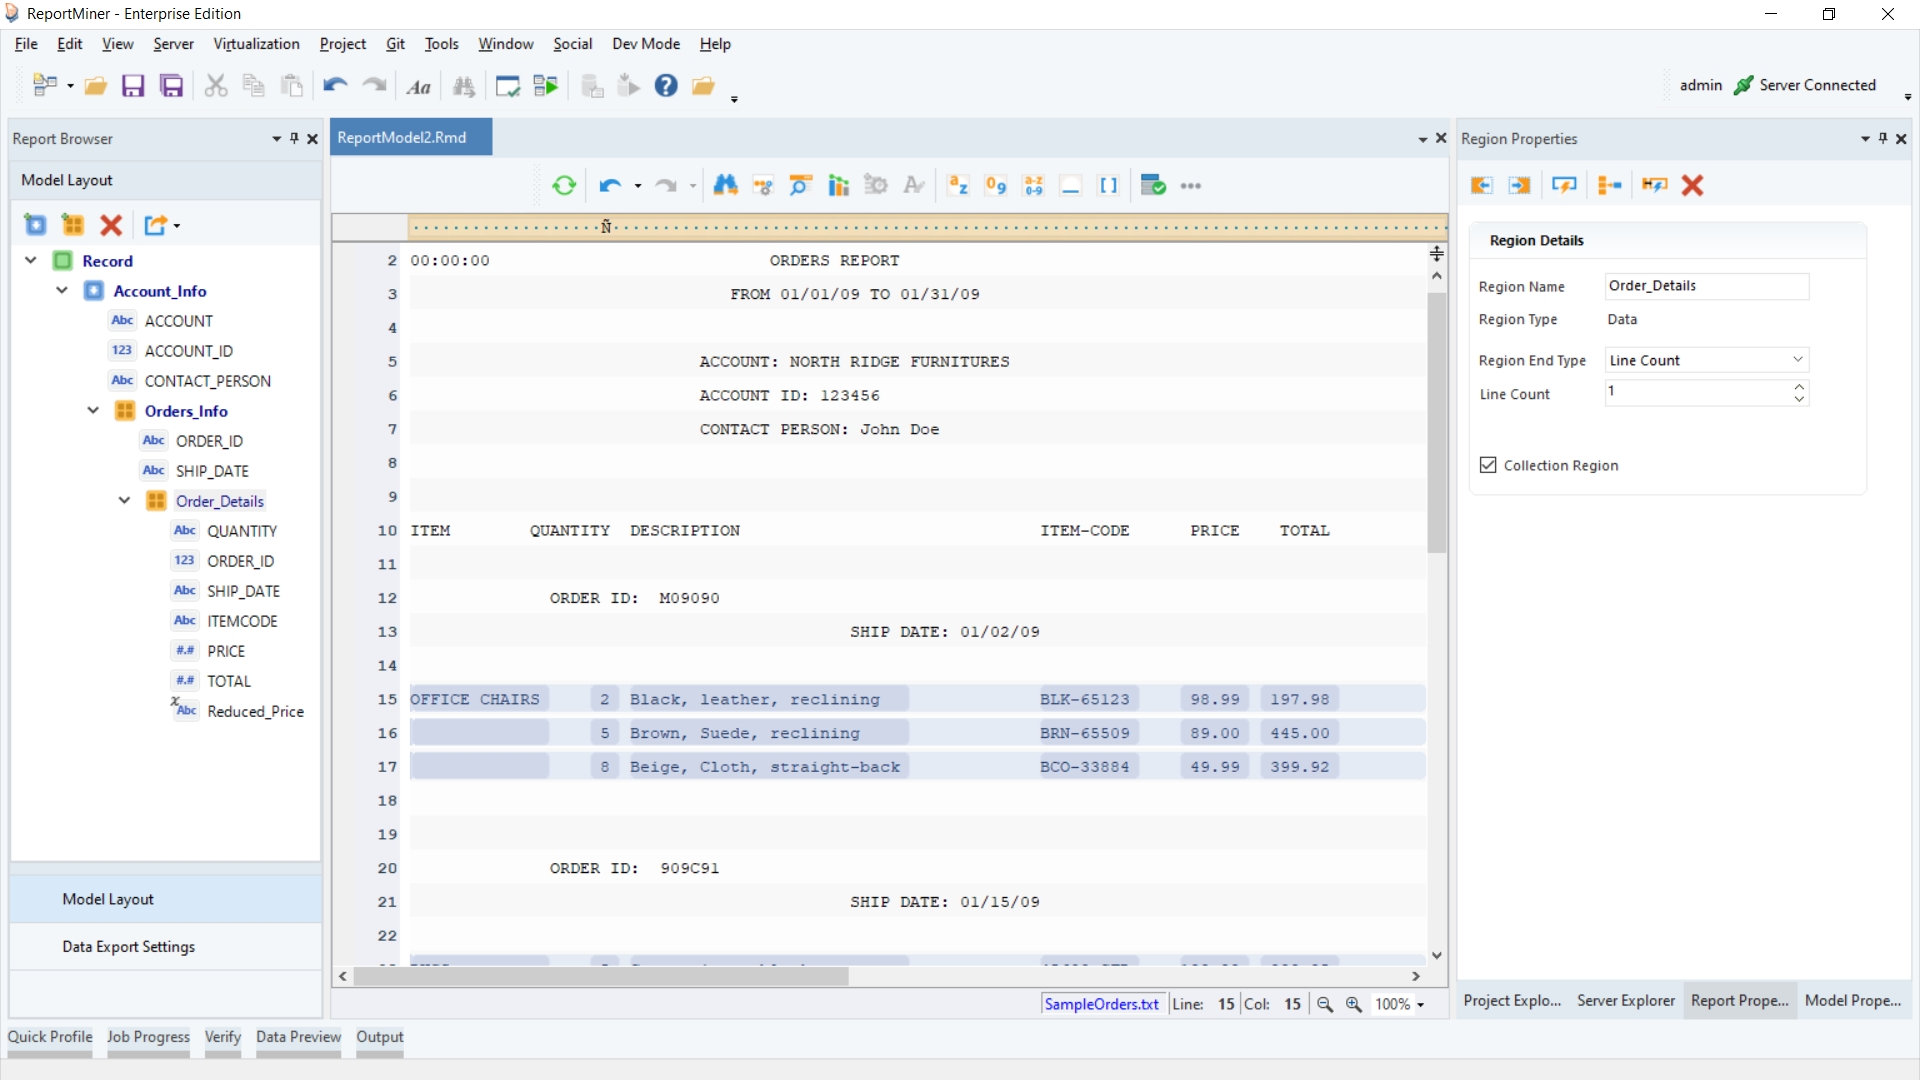Click the Save icon in the main toolbar
Image resolution: width=1920 pixels, height=1080 pixels.
click(133, 87)
